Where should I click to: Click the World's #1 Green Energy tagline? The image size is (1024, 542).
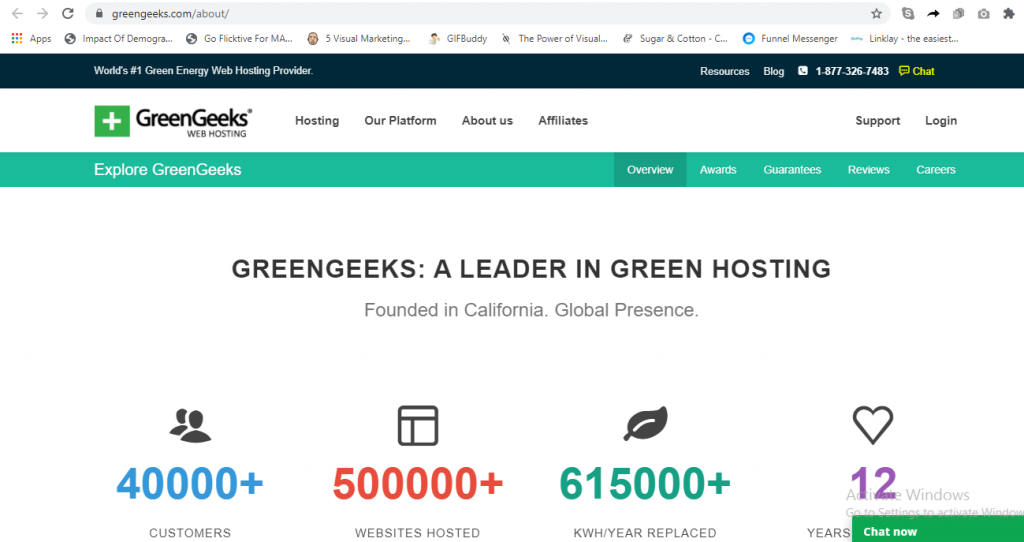click(204, 71)
